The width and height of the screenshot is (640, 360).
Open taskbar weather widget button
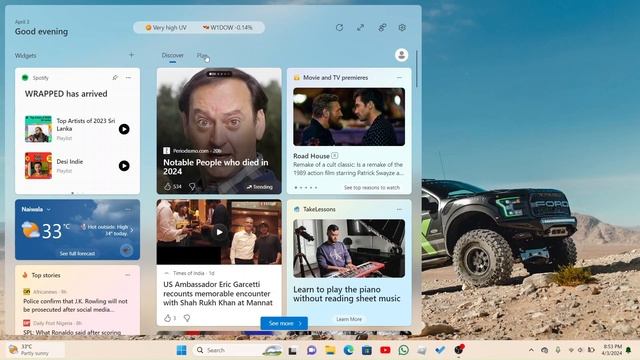tap(34, 350)
